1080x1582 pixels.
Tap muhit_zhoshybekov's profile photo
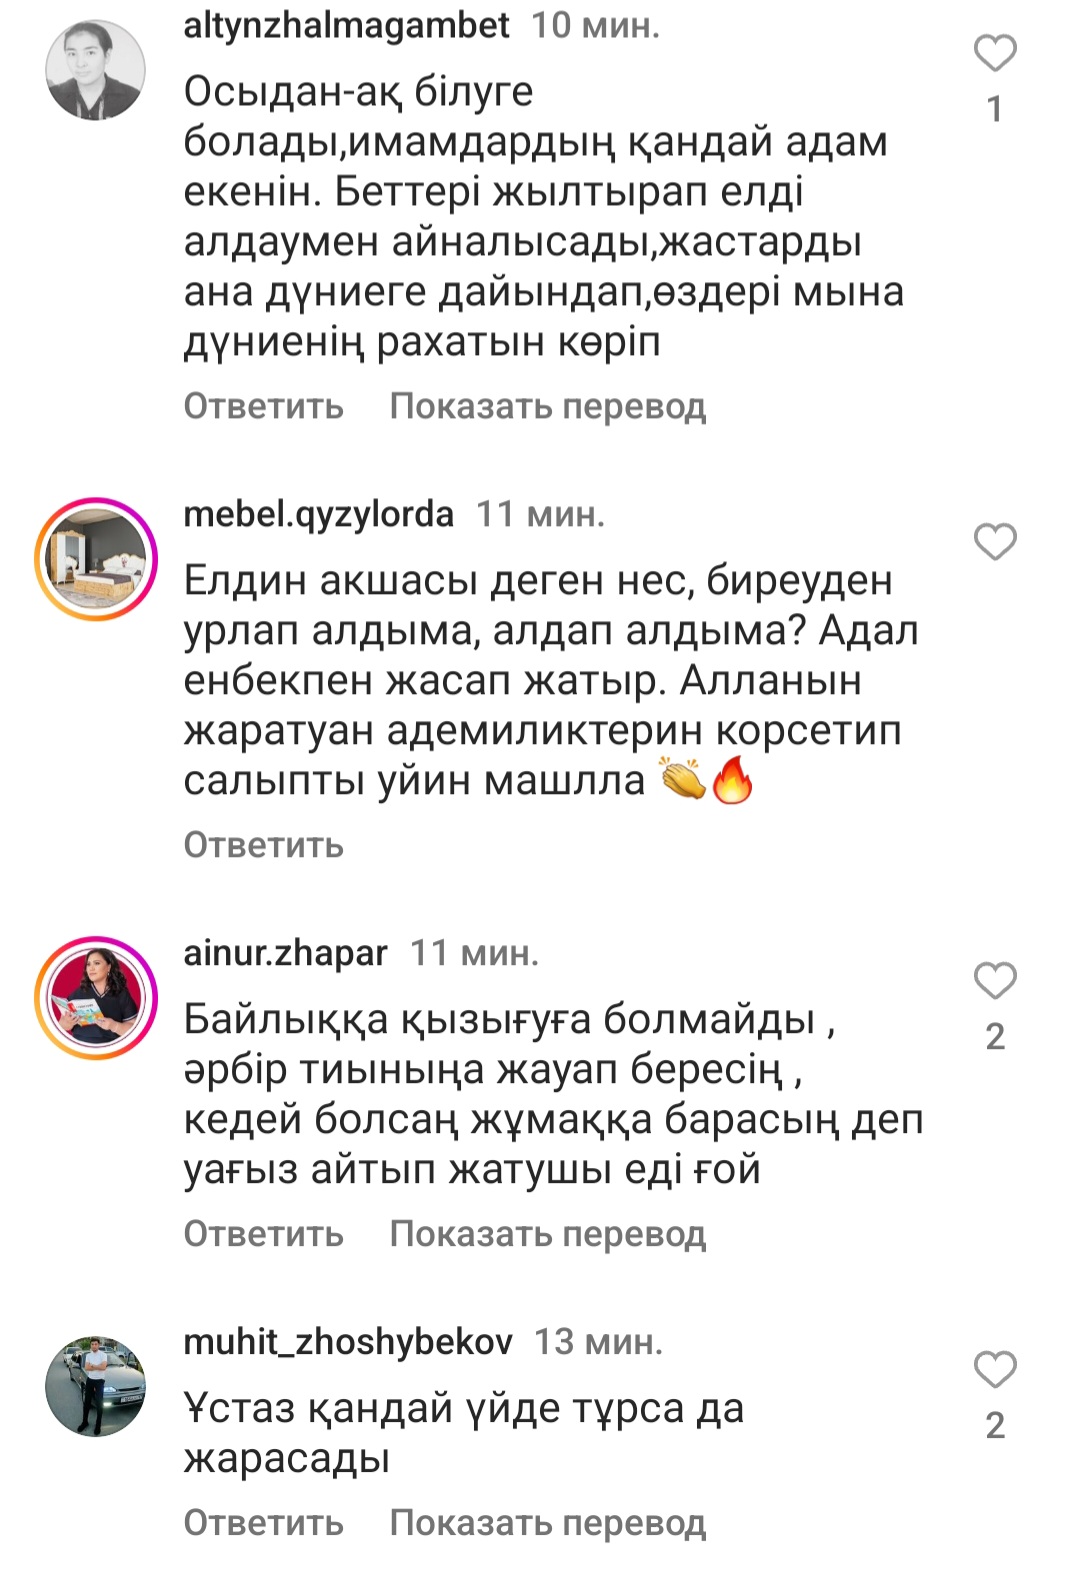[x=96, y=1387]
